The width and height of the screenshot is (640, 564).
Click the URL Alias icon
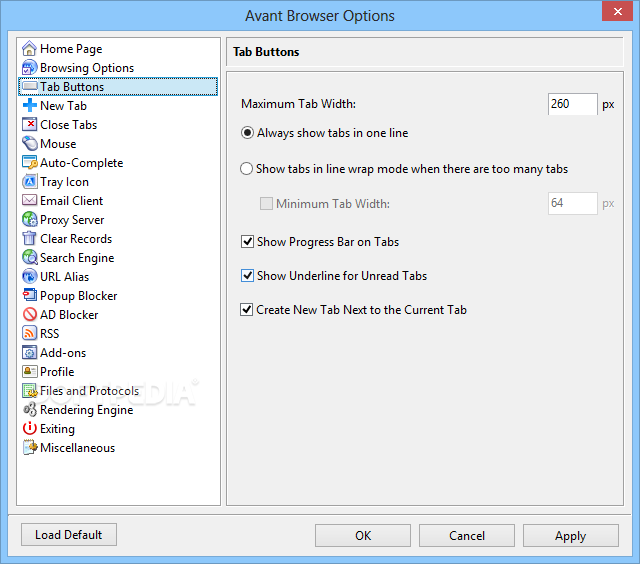click(29, 276)
